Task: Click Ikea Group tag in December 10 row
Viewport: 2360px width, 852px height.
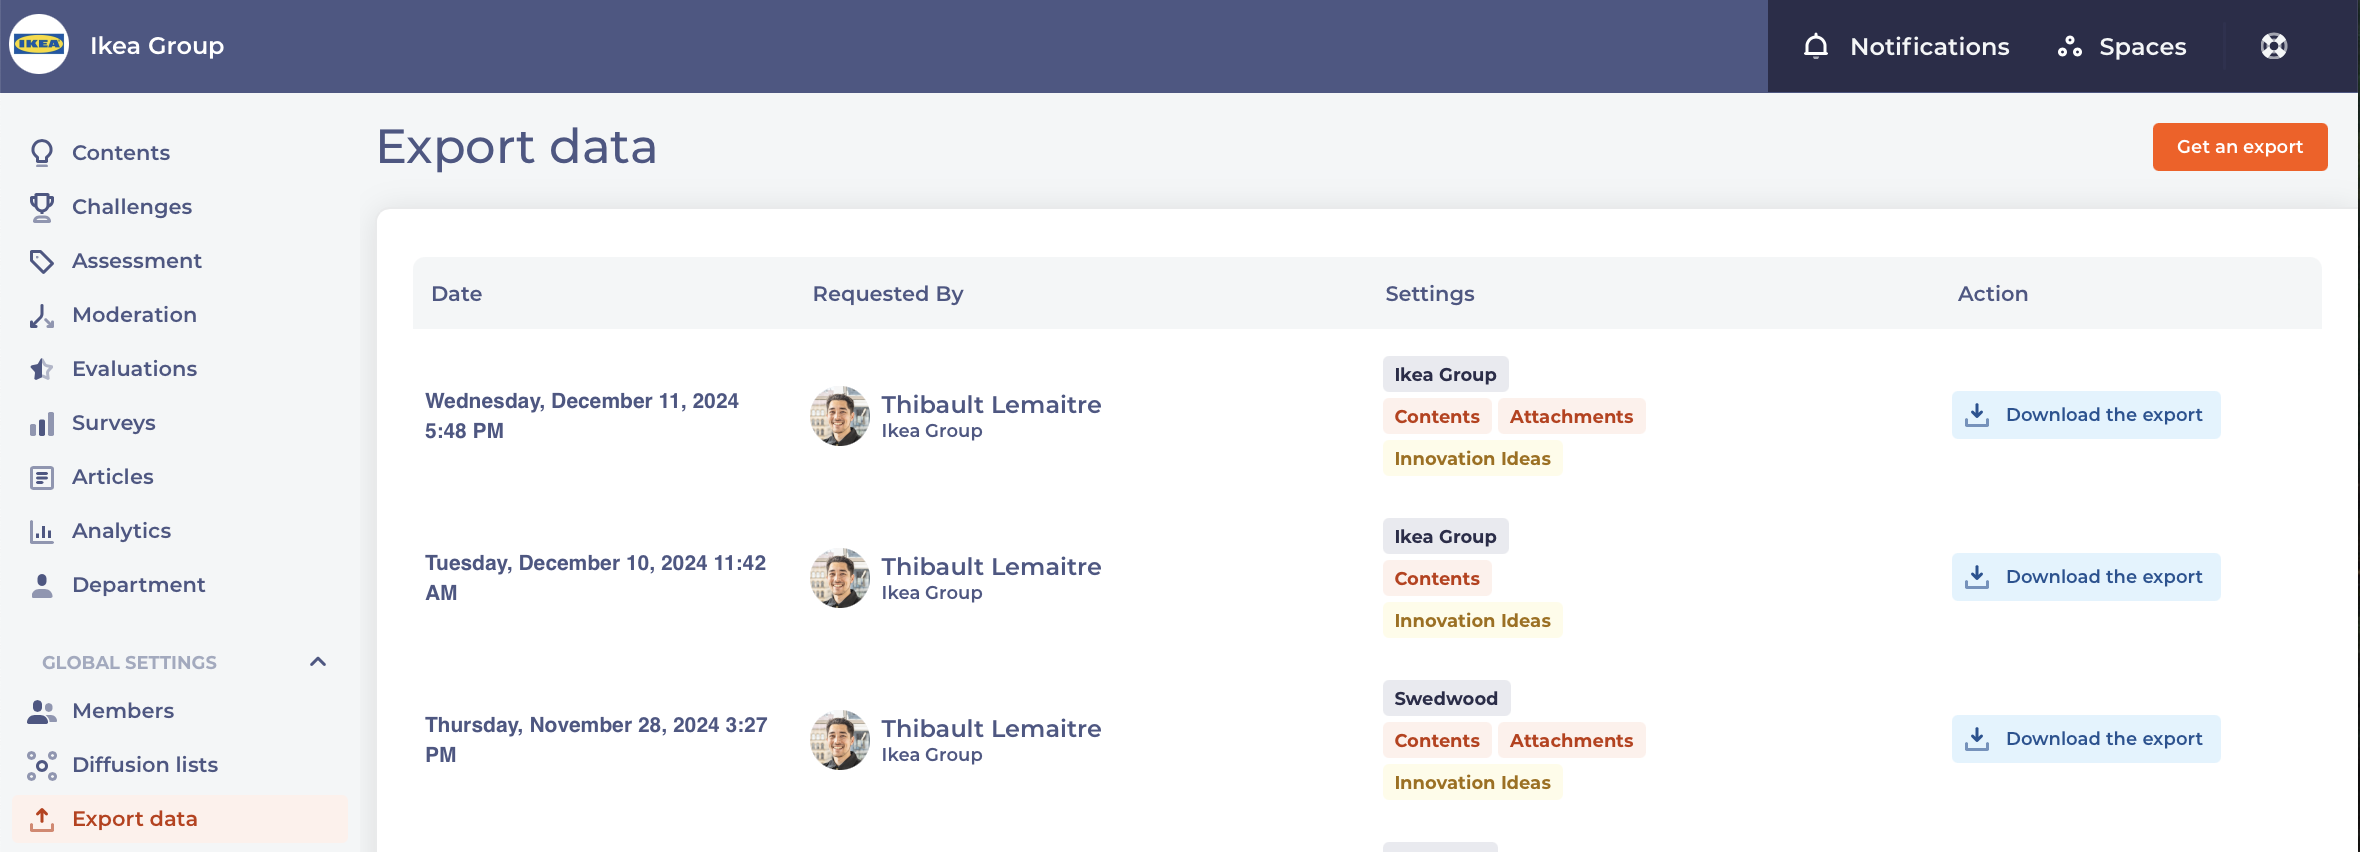Action: [x=1446, y=536]
